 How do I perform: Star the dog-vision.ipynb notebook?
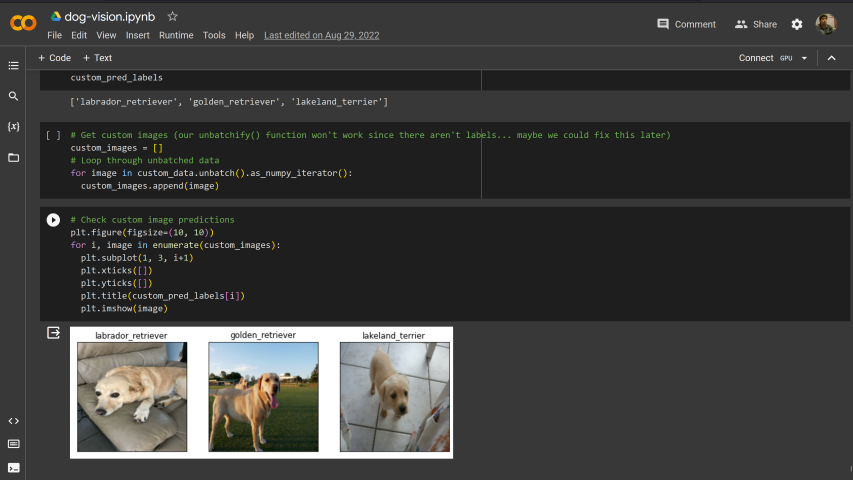(x=172, y=17)
